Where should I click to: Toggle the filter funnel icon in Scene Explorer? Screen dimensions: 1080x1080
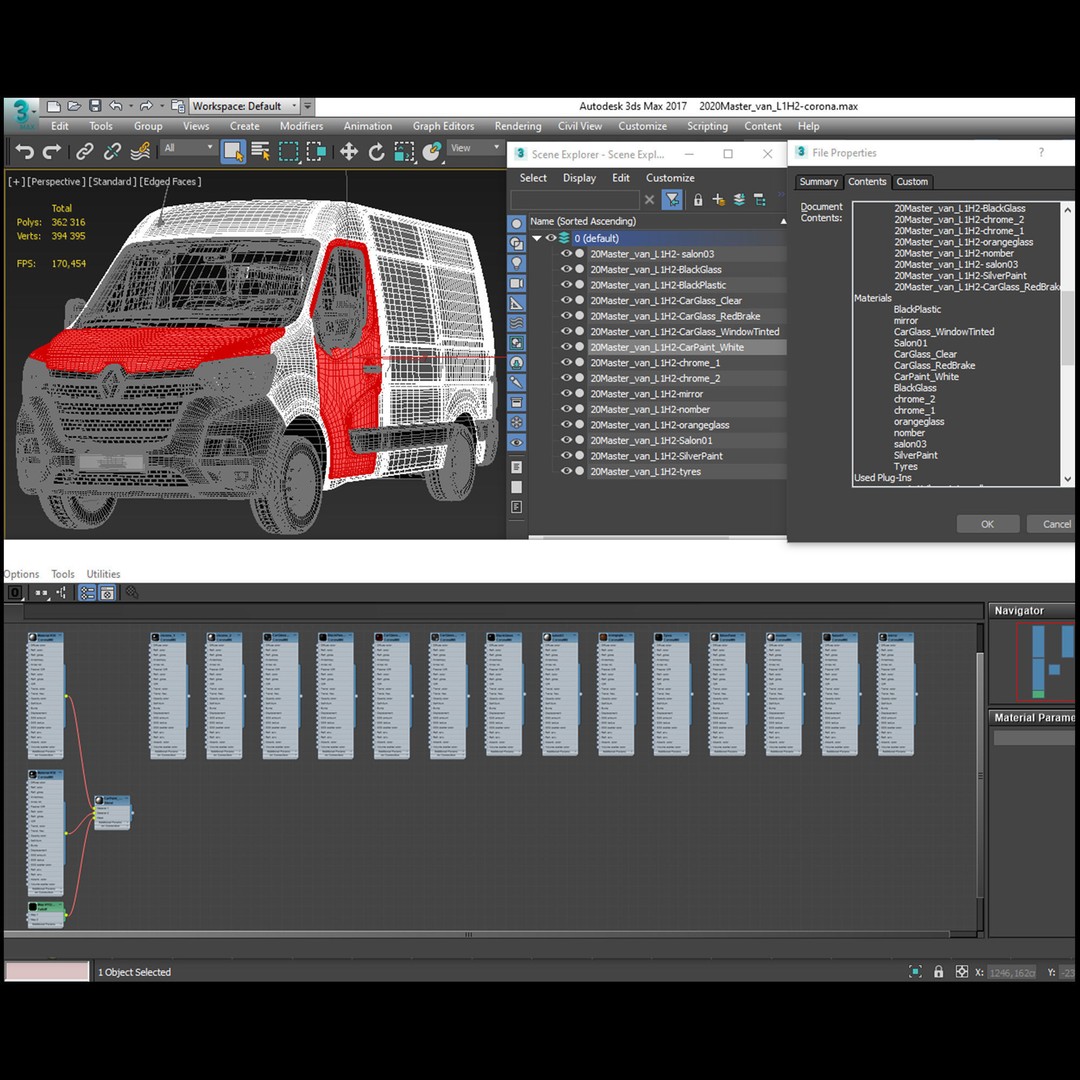tap(673, 199)
